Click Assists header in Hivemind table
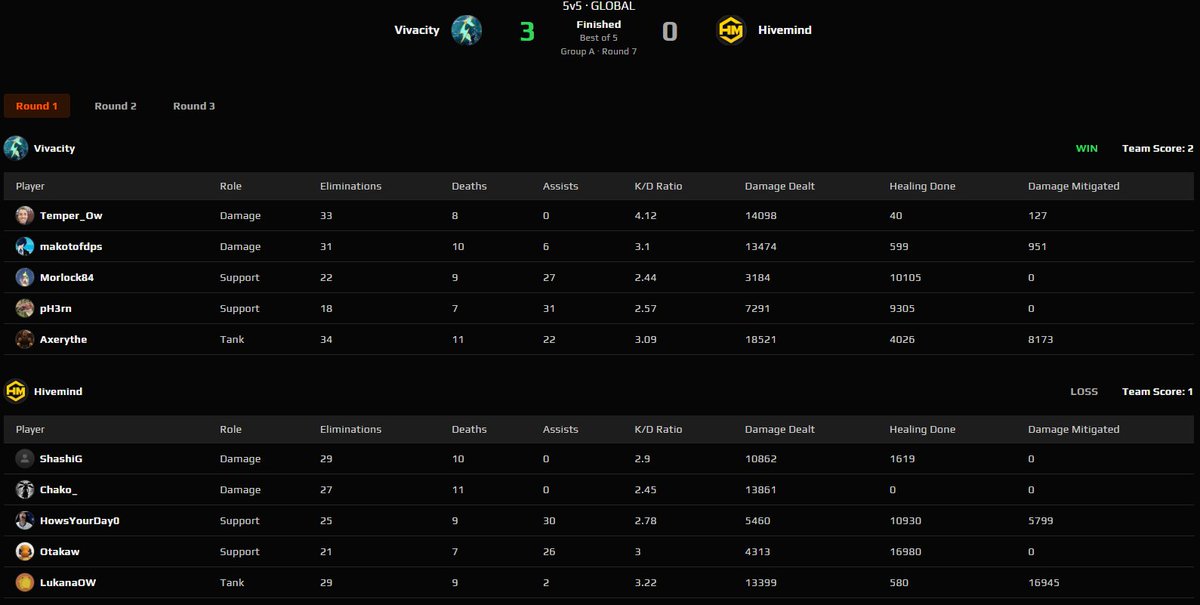The image size is (1200, 605). click(560, 429)
